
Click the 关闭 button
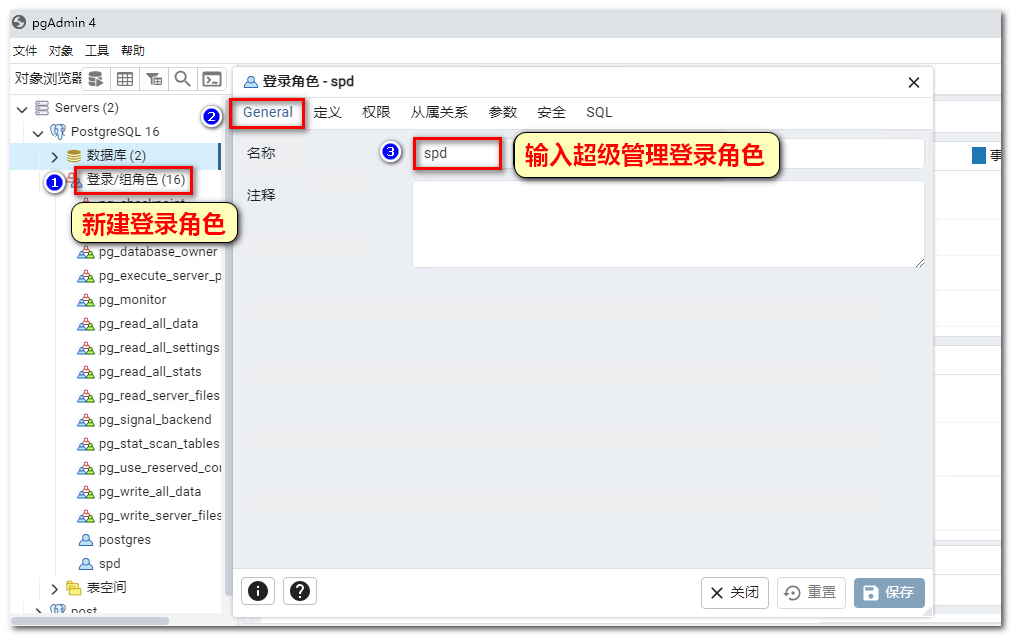[x=735, y=593]
